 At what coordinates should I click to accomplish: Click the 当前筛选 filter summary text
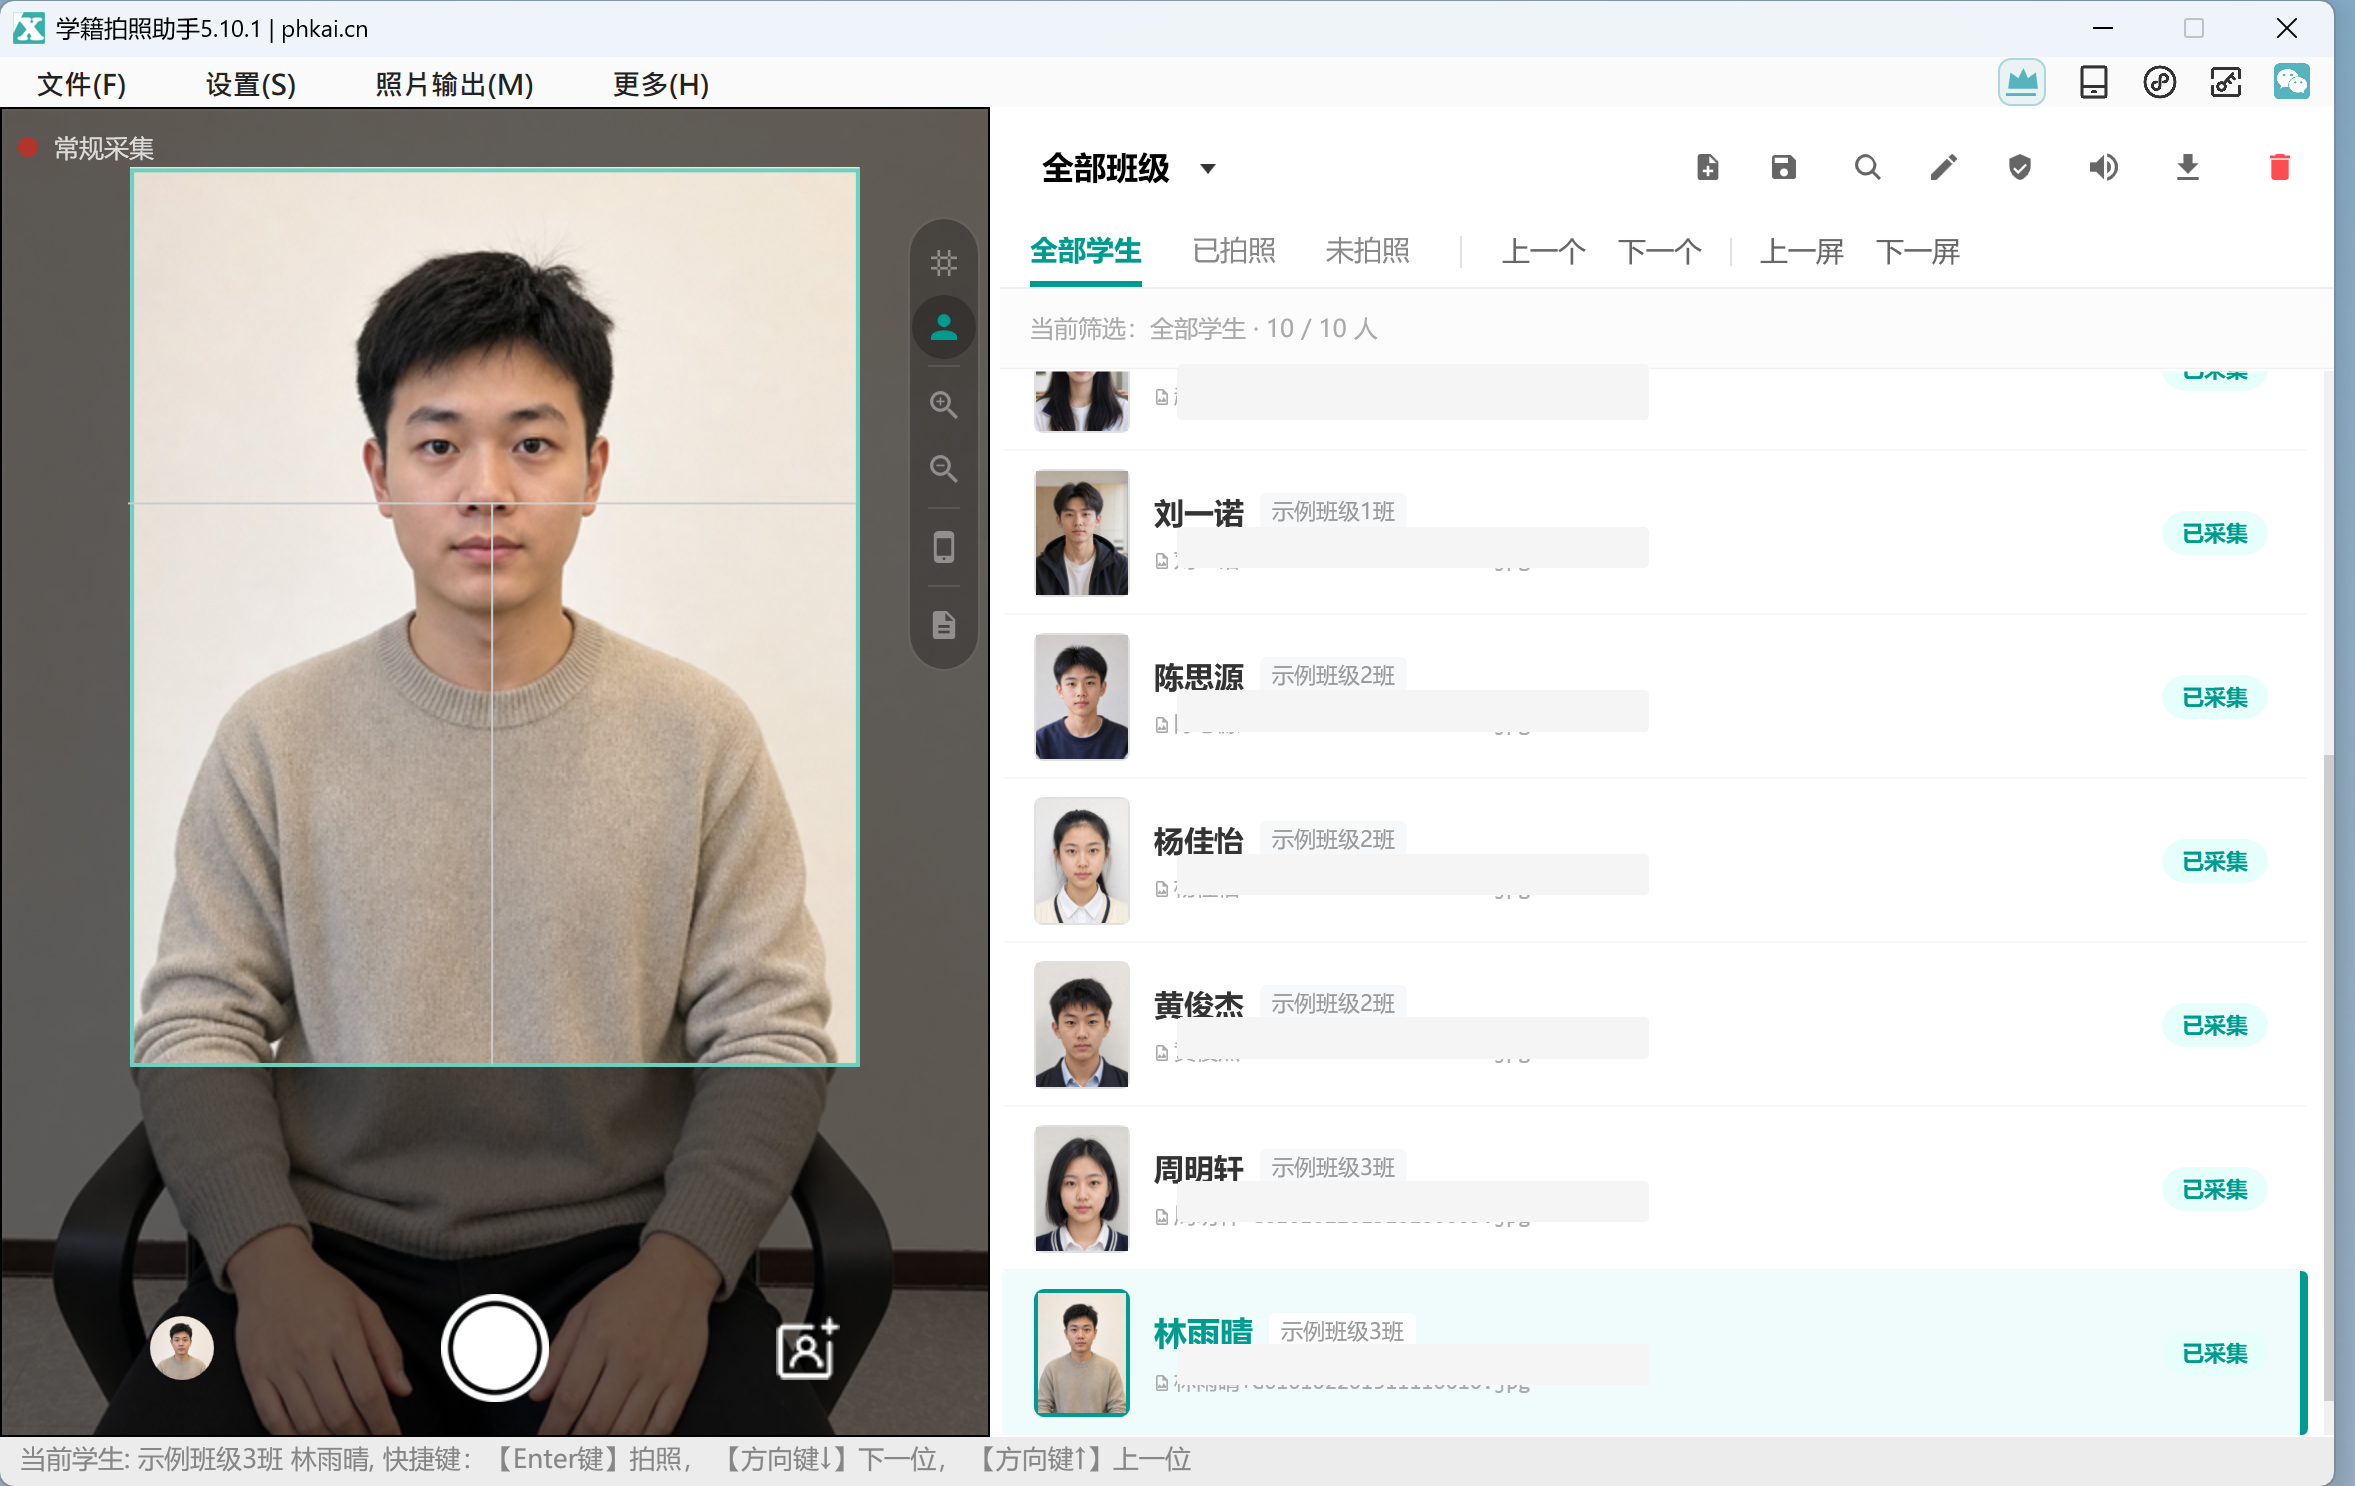pyautogui.click(x=1203, y=329)
